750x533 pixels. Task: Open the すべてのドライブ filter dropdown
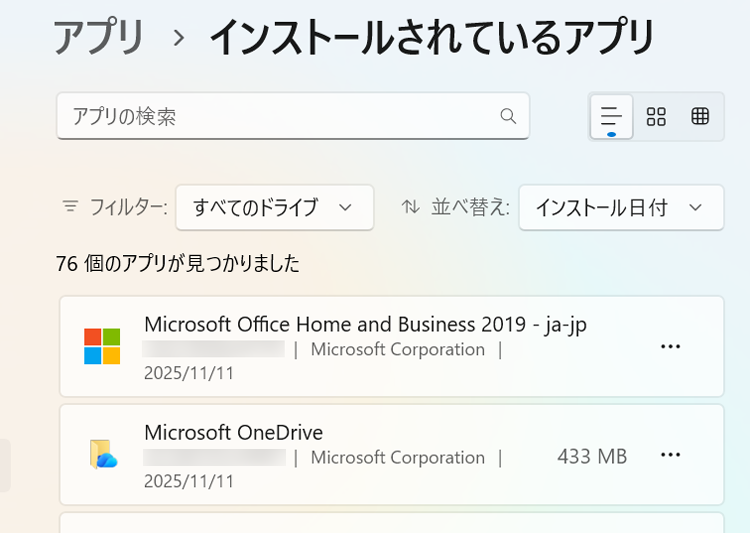point(275,208)
